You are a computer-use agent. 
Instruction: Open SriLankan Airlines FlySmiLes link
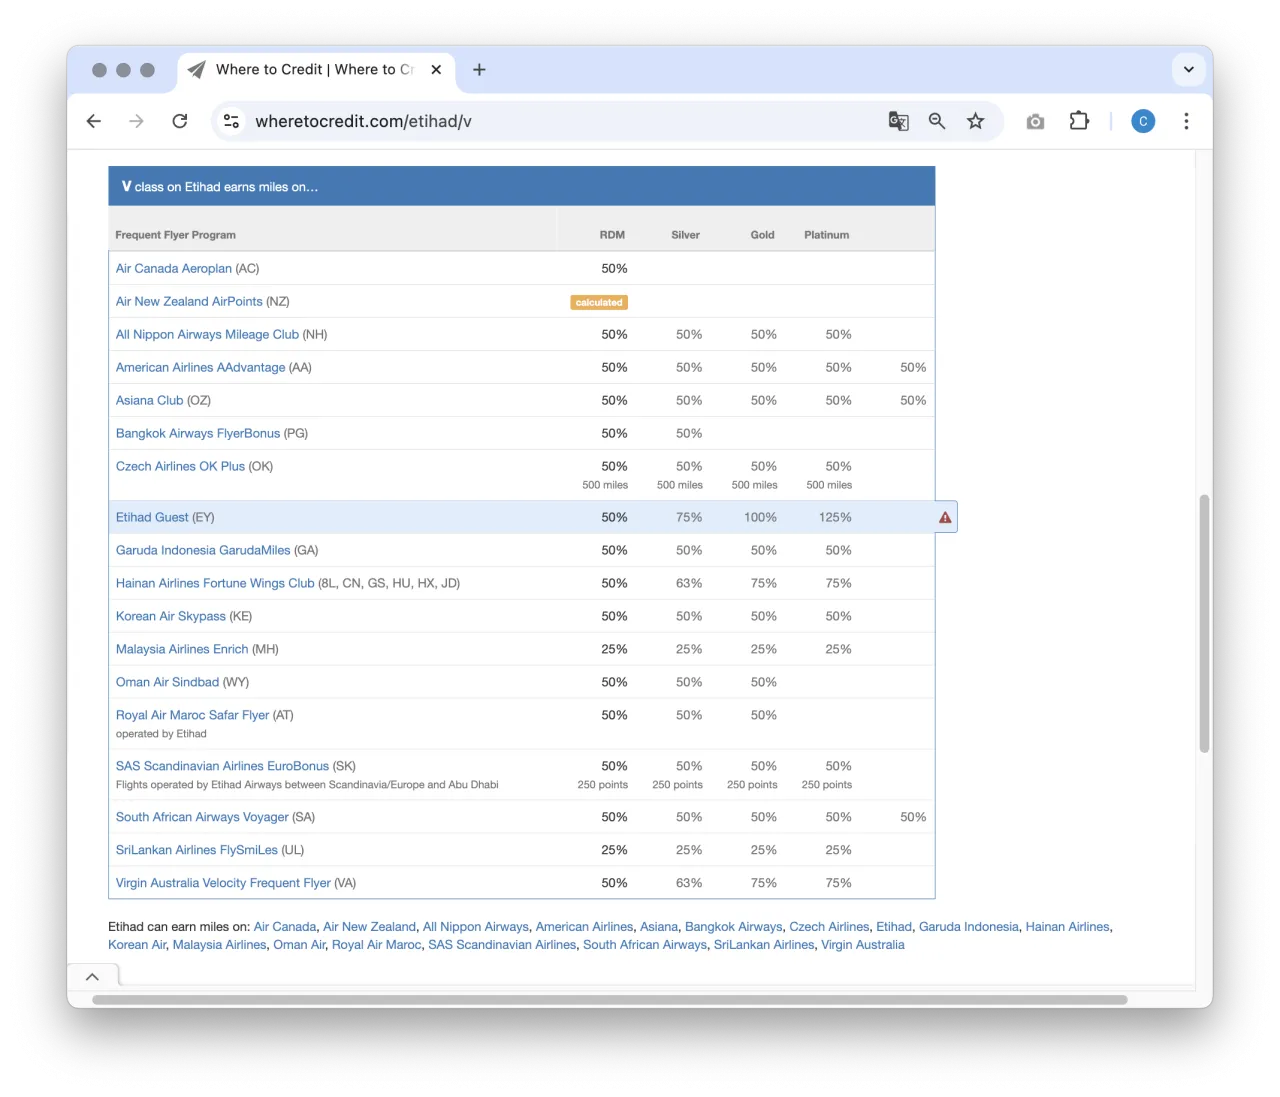point(197,850)
